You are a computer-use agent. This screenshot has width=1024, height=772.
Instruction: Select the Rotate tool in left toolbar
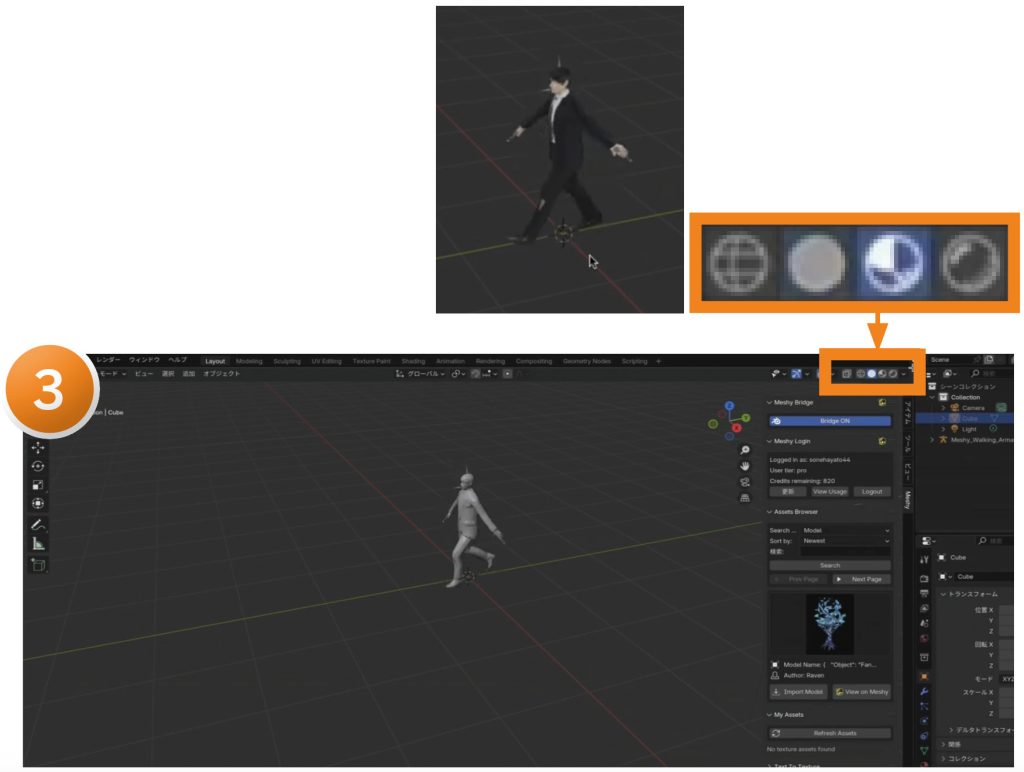pos(38,466)
